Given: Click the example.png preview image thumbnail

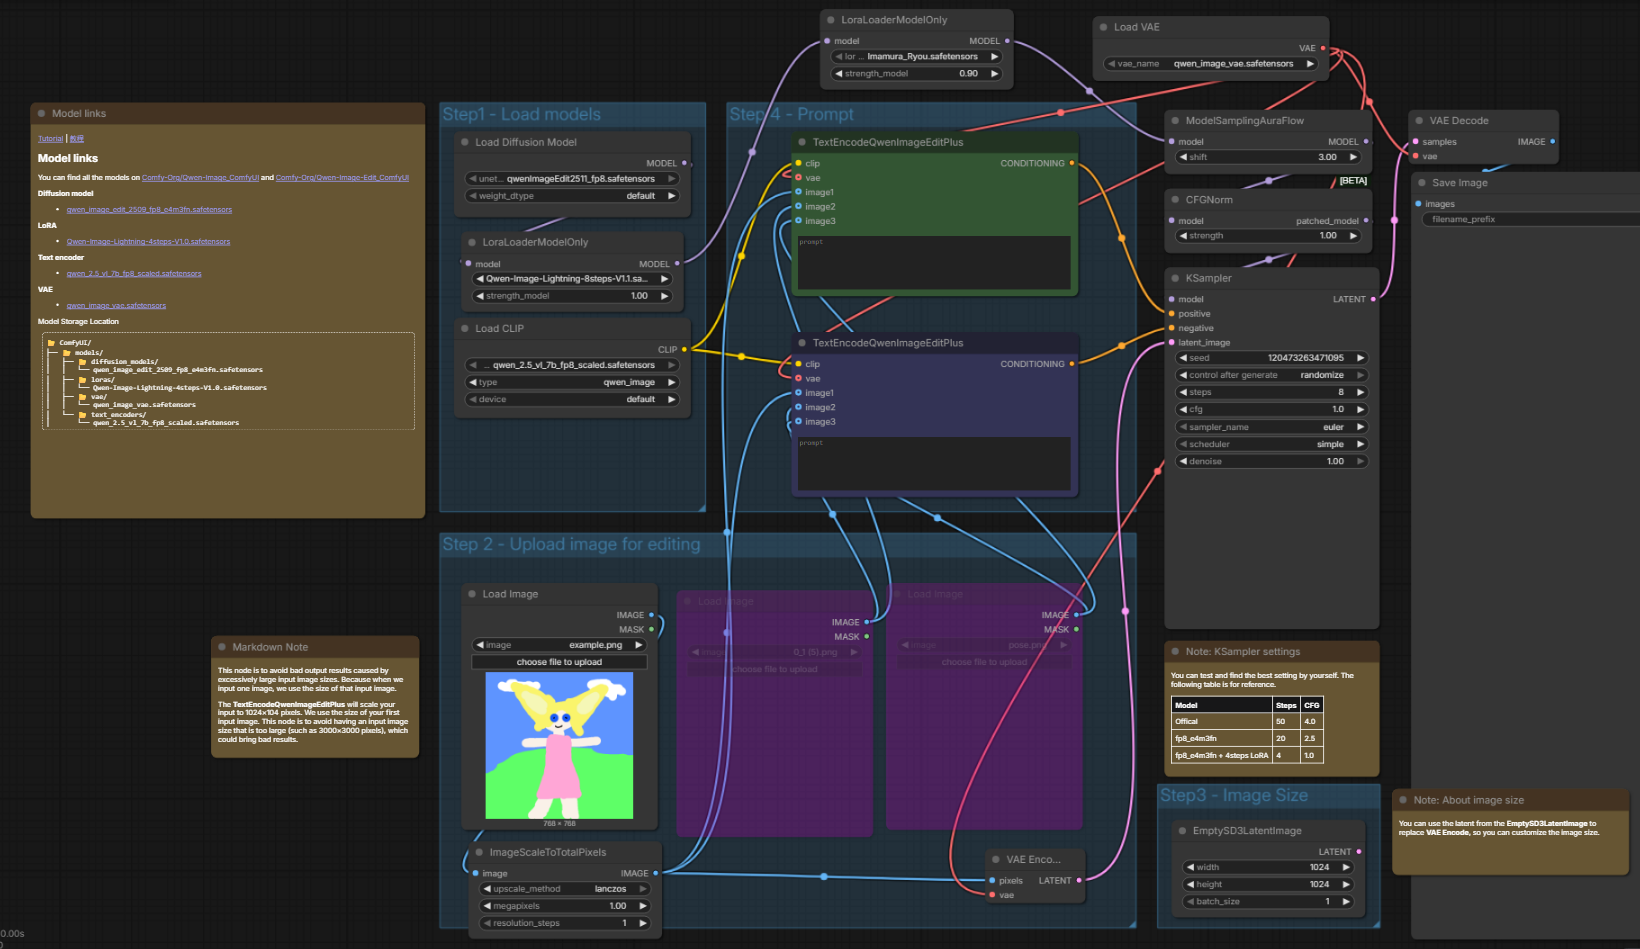Looking at the screenshot, I should [x=559, y=746].
